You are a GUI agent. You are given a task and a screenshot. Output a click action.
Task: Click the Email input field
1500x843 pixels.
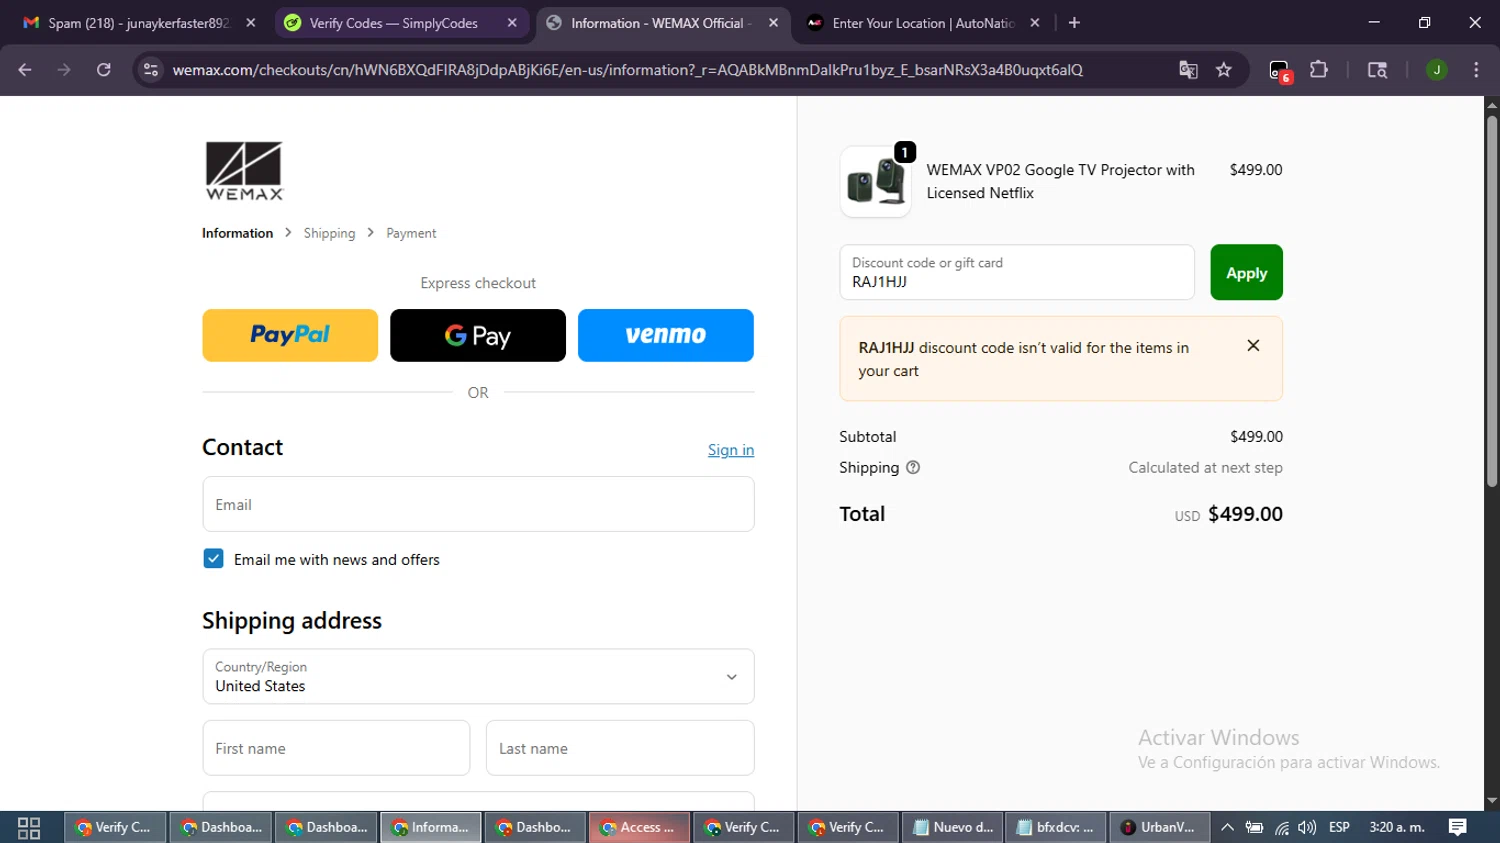pos(478,504)
